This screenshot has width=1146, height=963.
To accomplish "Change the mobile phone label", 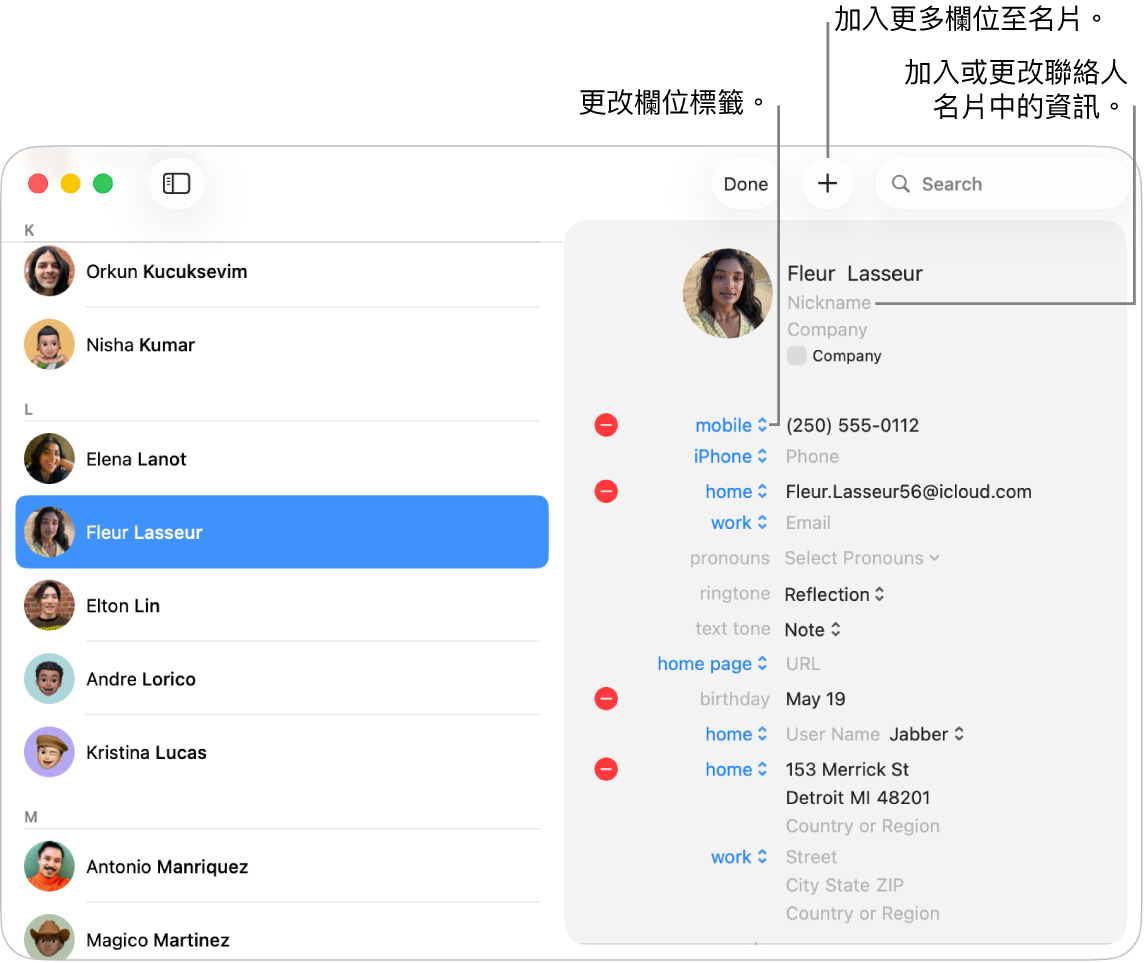I will [731, 425].
